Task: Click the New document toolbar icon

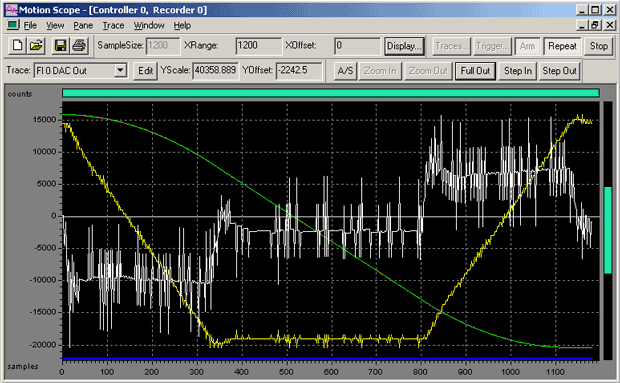Action: coord(17,46)
